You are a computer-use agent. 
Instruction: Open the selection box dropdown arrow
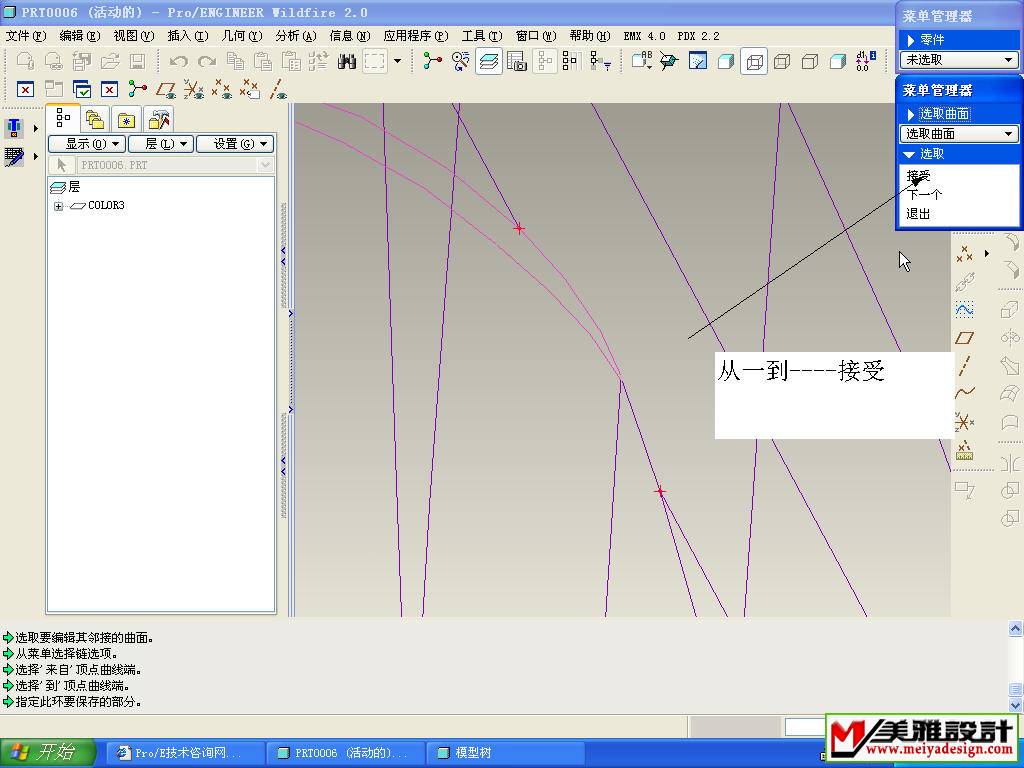point(397,61)
